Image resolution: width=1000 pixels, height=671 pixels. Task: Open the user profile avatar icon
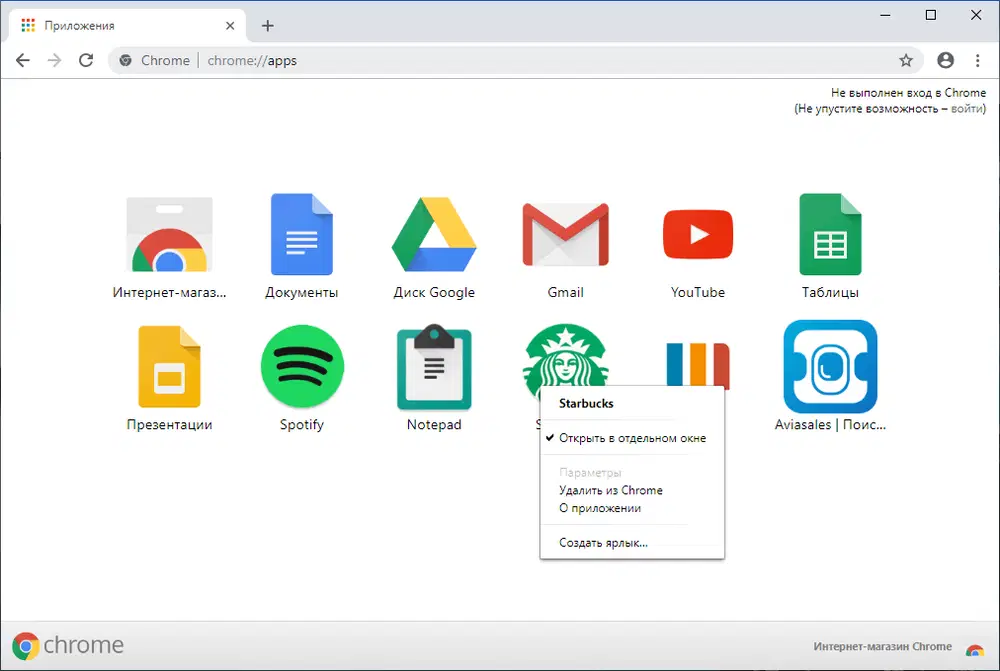pos(946,61)
